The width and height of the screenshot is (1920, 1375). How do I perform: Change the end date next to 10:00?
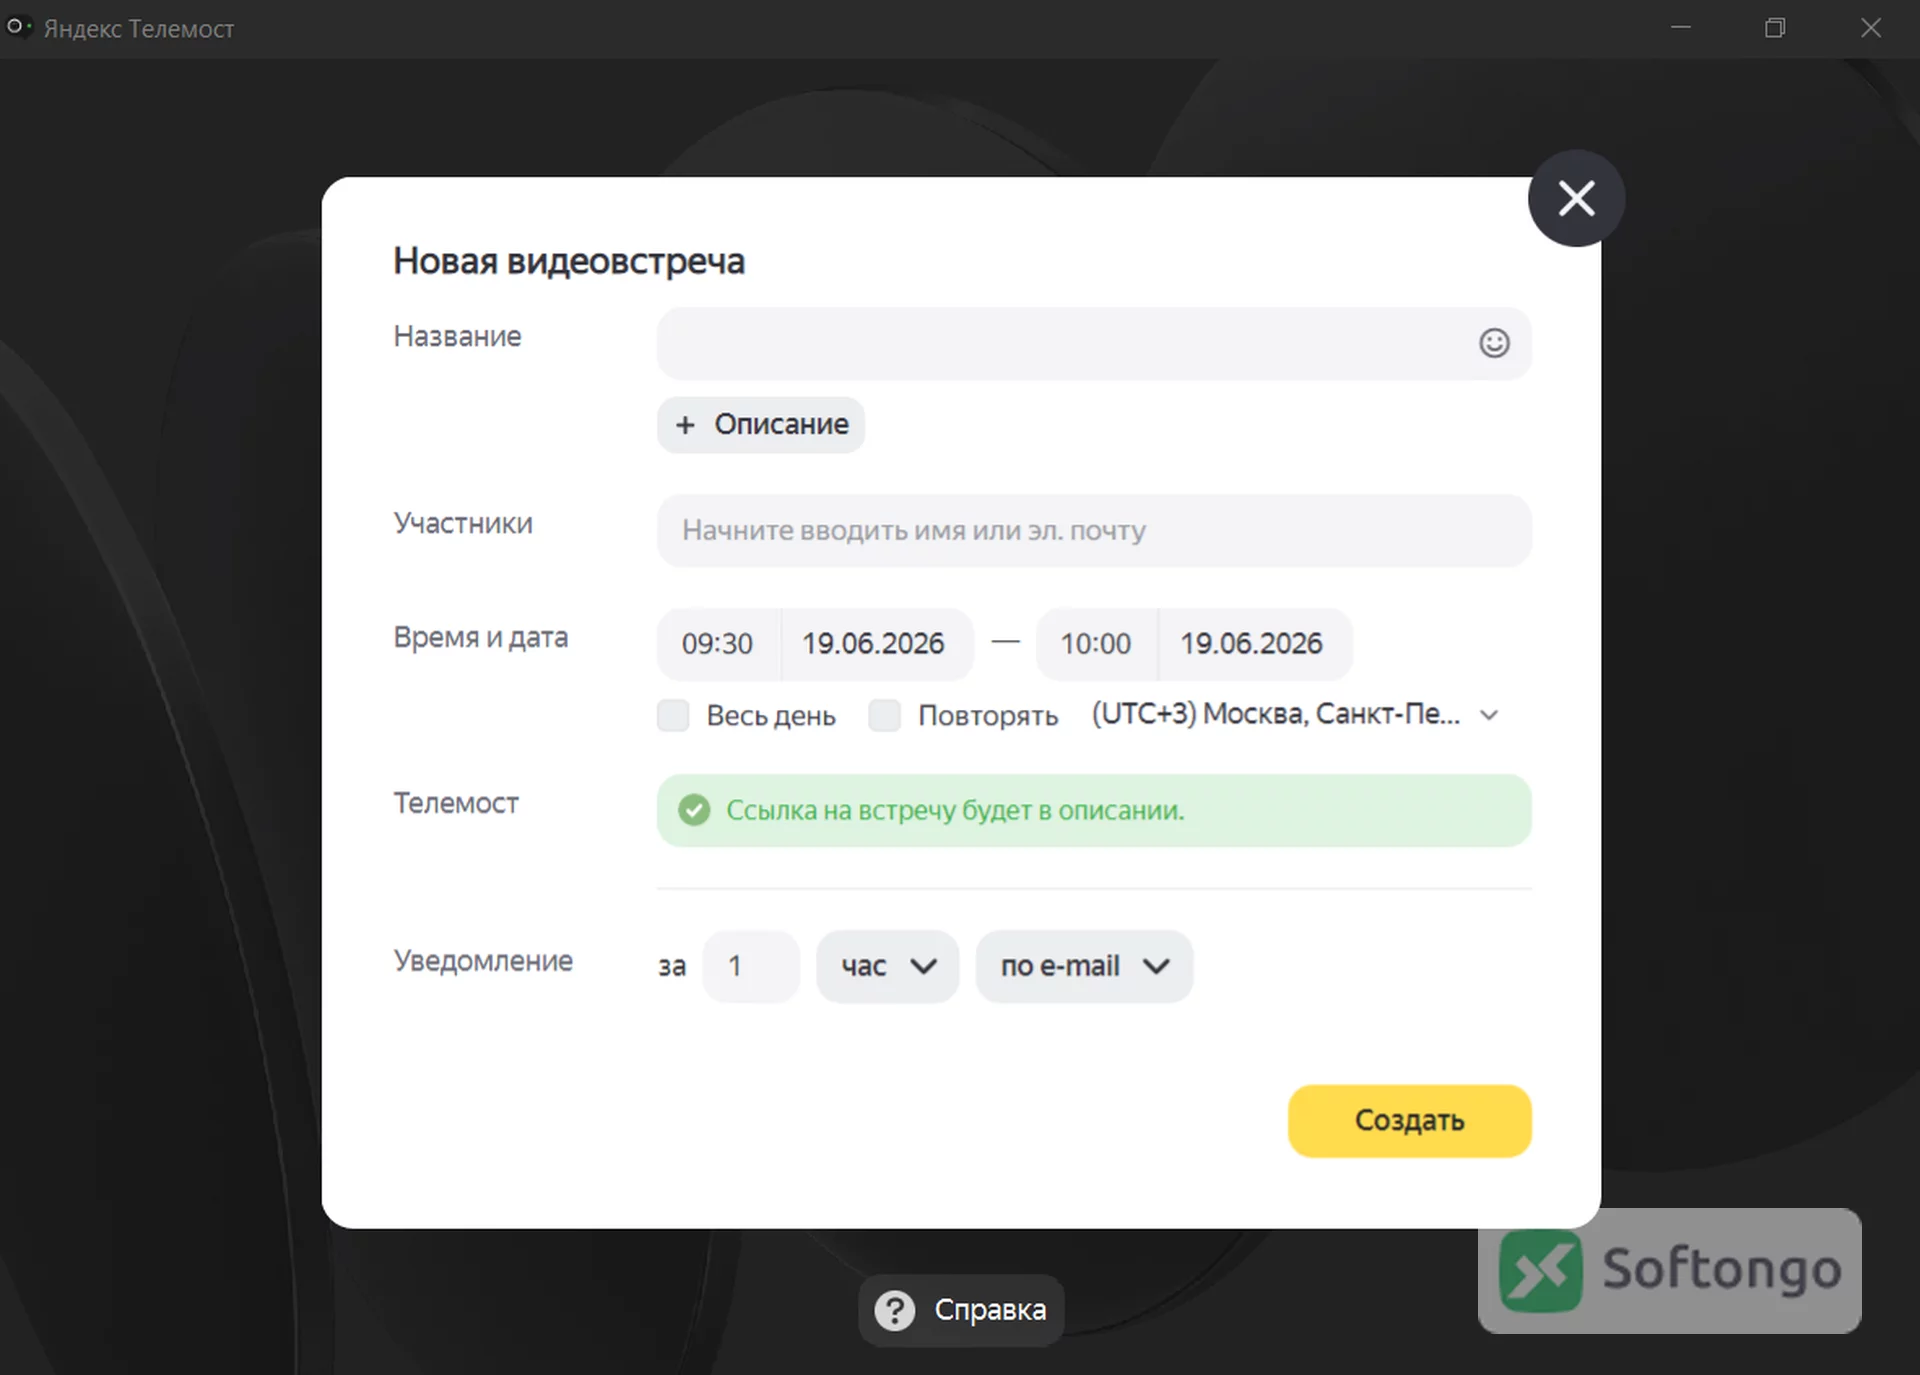(1253, 644)
